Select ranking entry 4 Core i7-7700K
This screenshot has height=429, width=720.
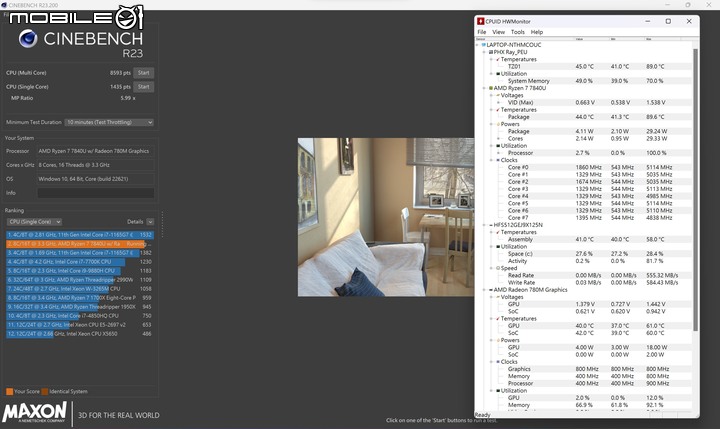click(x=79, y=262)
